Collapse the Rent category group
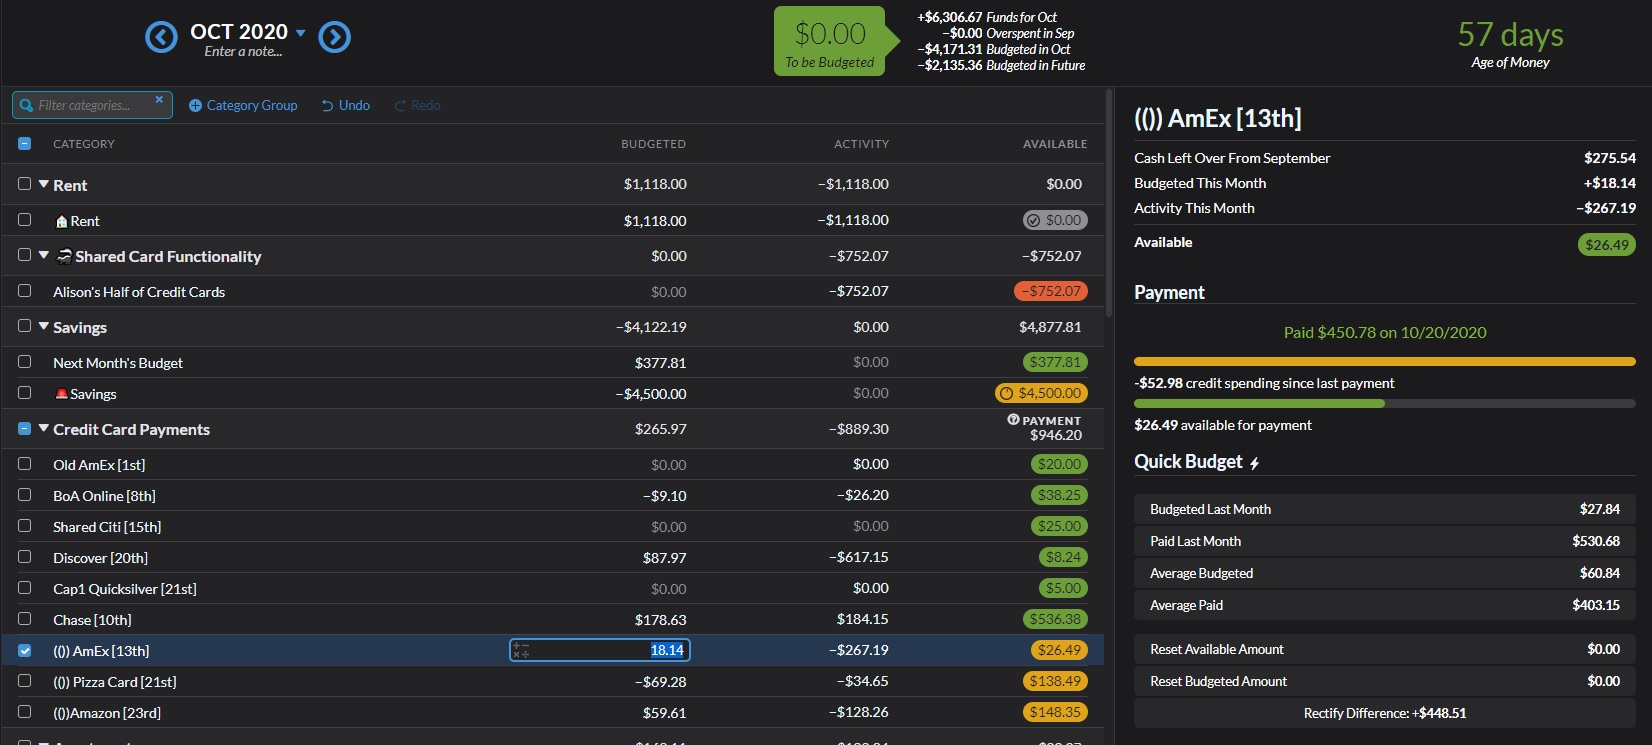Viewport: 1652px width, 745px height. 44,184
